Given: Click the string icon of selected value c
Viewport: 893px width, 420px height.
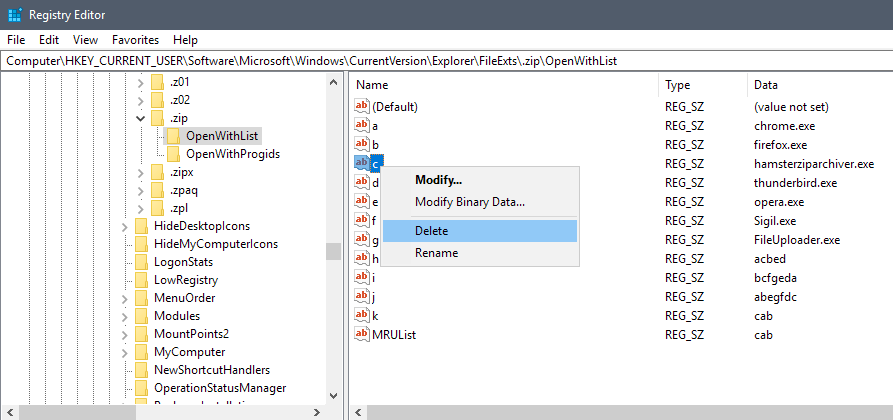Looking at the screenshot, I should 362,164.
